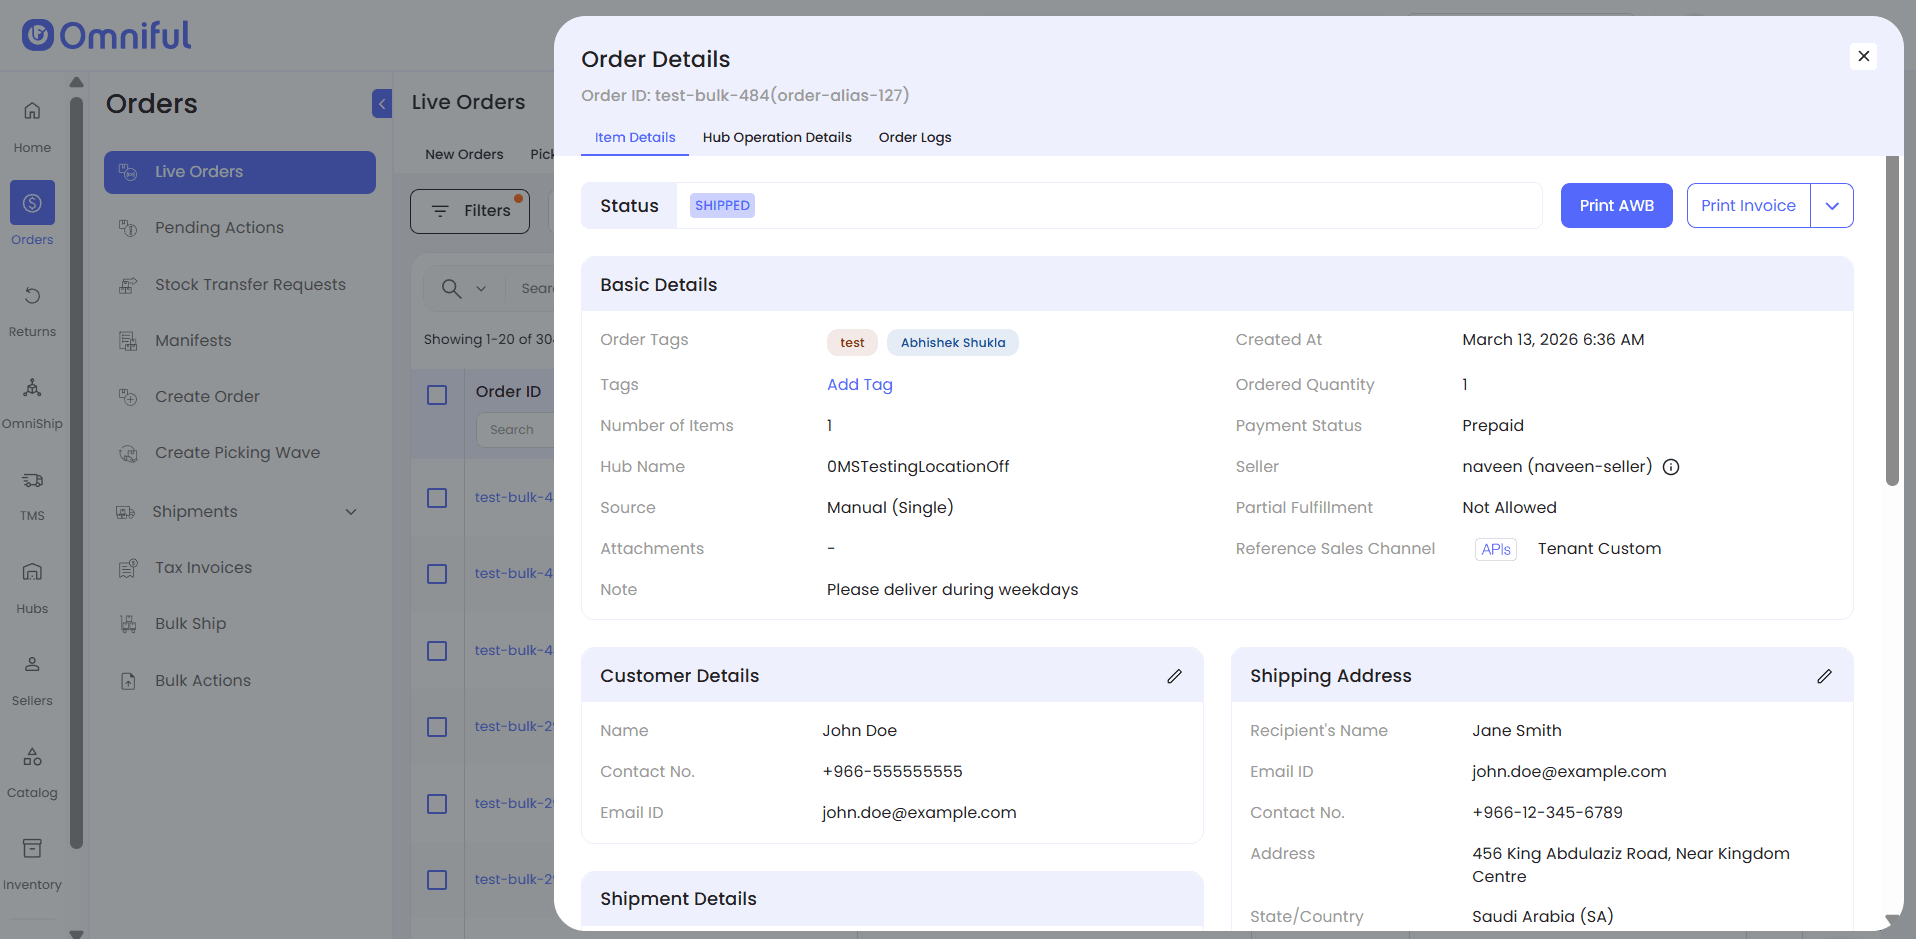Open Catalog from the sidebar

pyautogui.click(x=32, y=769)
